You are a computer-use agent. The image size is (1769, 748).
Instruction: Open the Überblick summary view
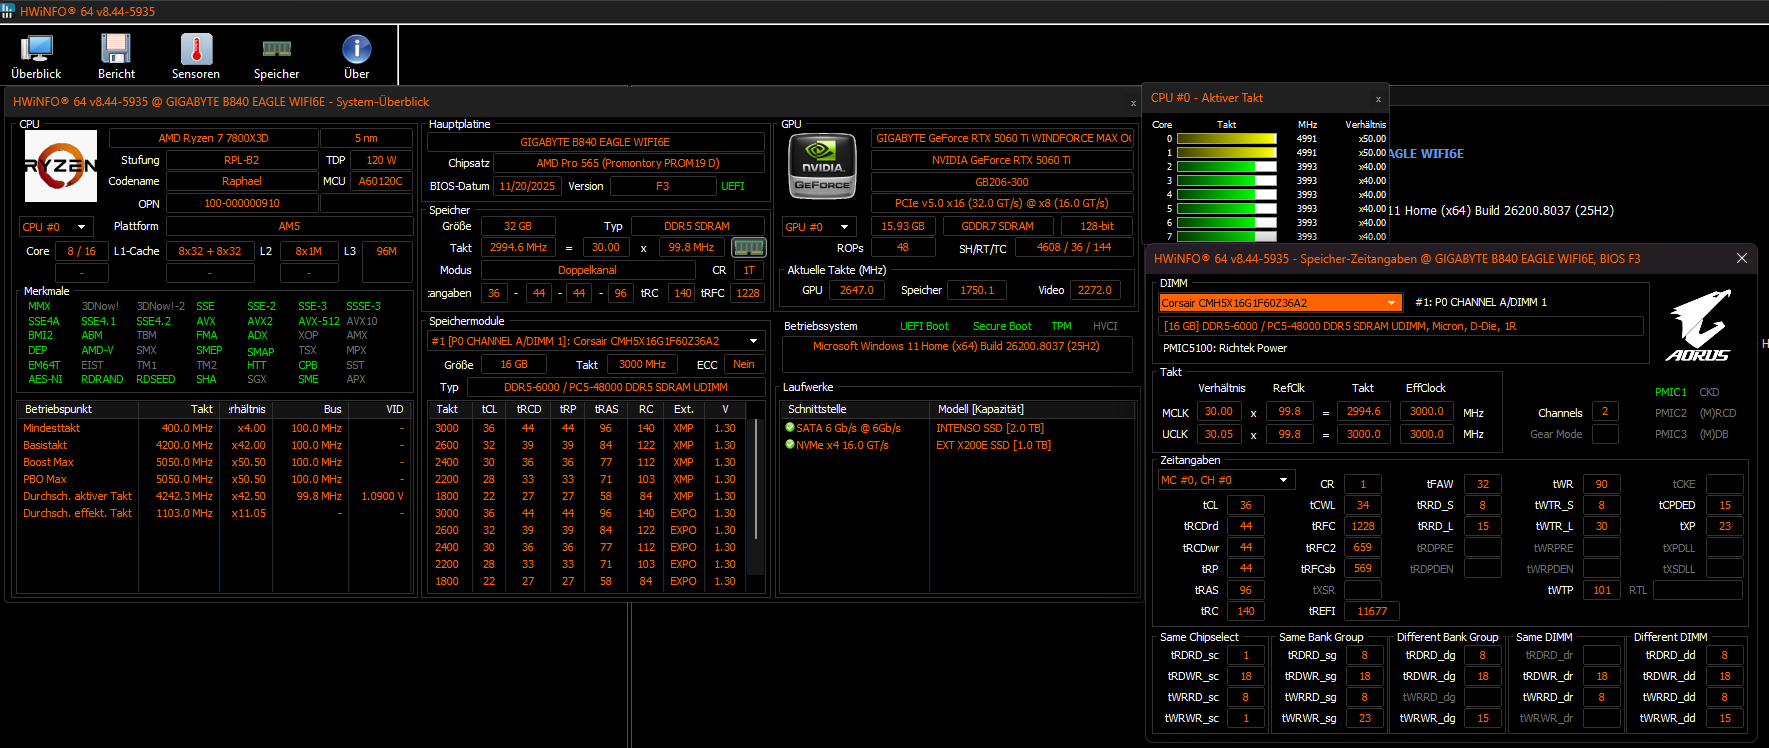click(36, 57)
